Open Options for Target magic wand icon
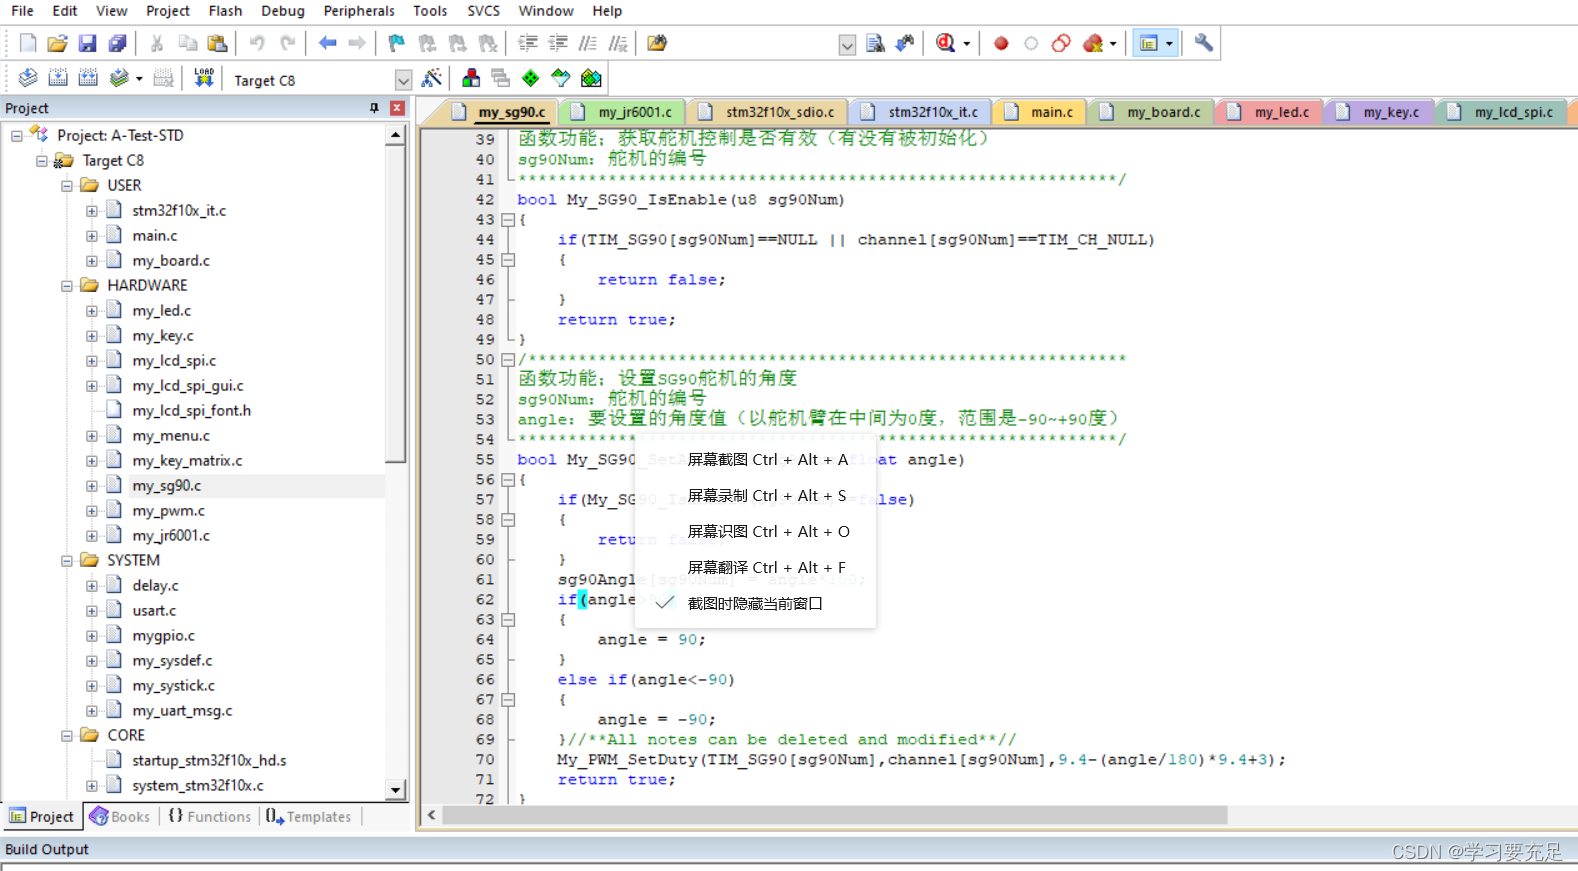The image size is (1578, 871). [432, 78]
